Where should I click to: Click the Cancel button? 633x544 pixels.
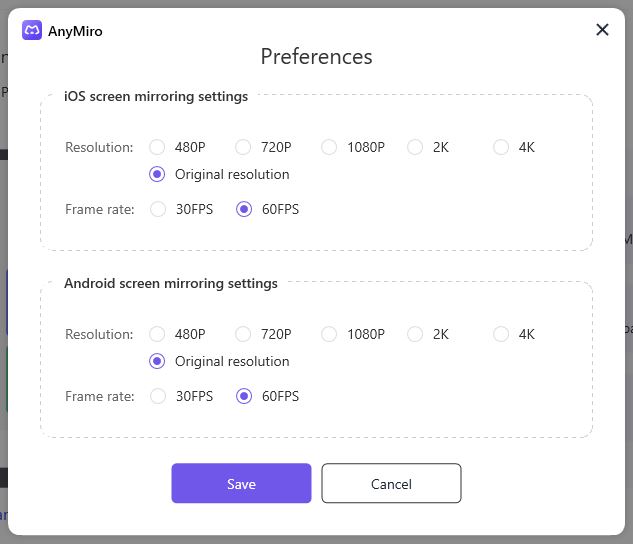click(x=391, y=483)
